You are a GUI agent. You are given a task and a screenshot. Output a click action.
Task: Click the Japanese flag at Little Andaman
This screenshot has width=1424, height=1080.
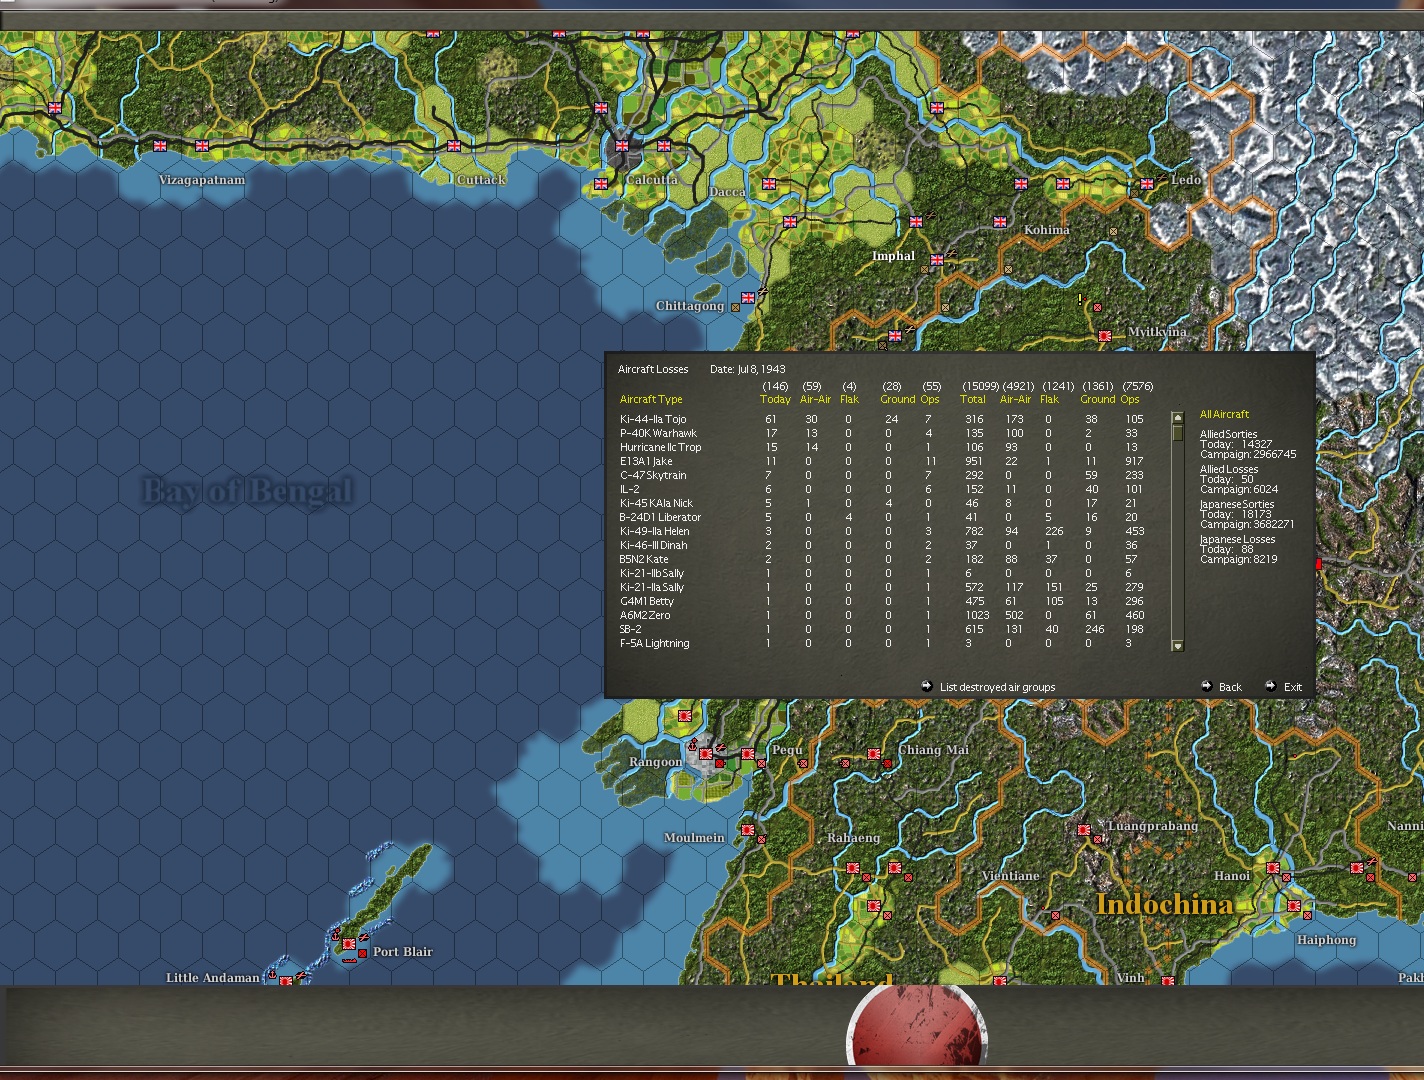[286, 981]
